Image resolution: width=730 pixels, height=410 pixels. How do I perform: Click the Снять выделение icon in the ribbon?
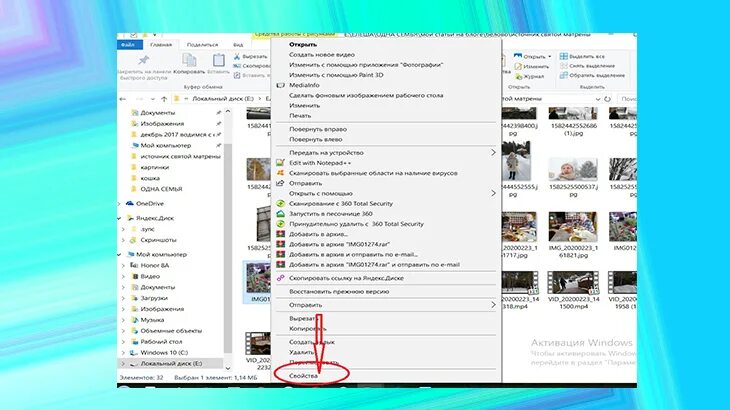(x=564, y=66)
